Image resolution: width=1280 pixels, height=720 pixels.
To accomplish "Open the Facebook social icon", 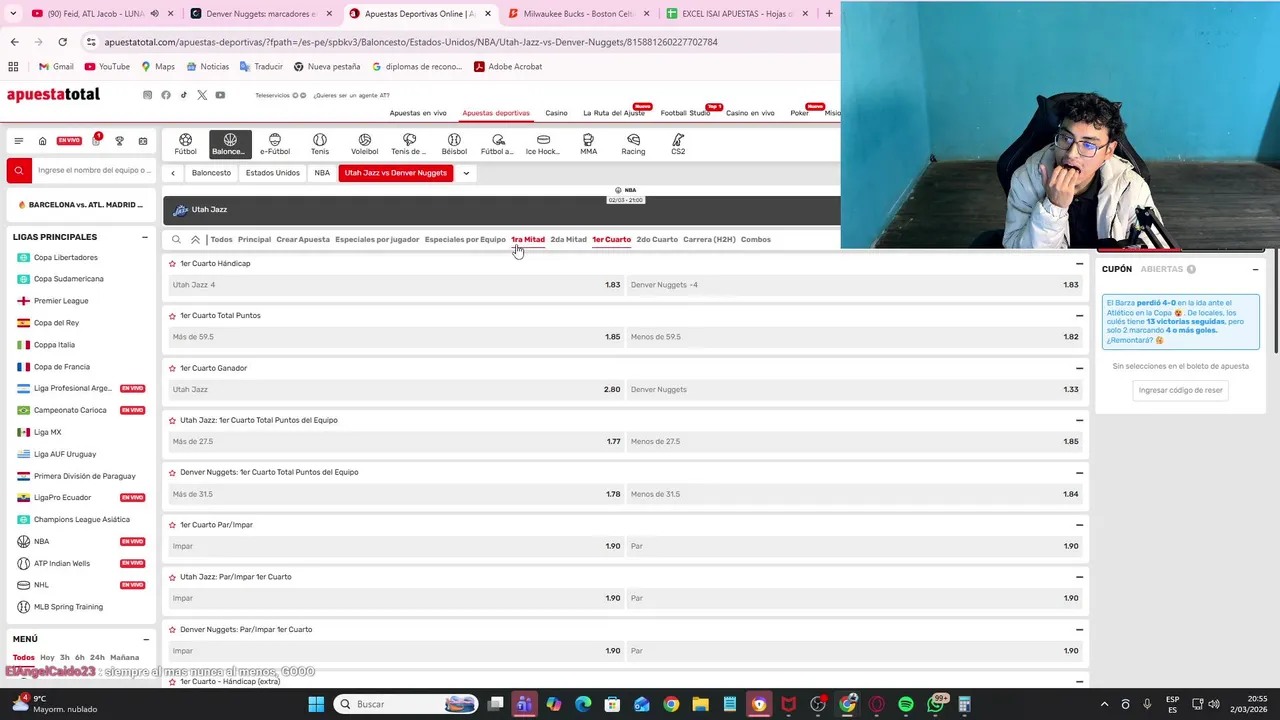I will click(x=166, y=95).
